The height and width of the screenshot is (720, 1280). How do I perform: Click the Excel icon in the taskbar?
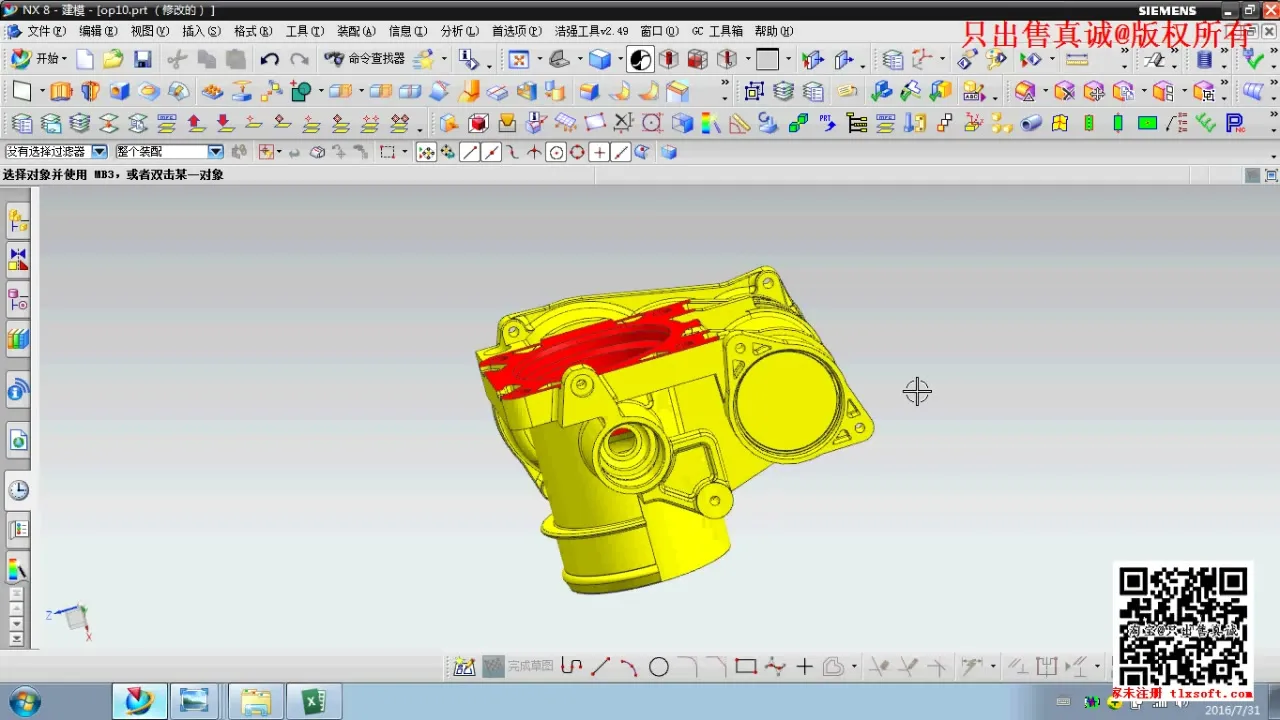[313, 702]
